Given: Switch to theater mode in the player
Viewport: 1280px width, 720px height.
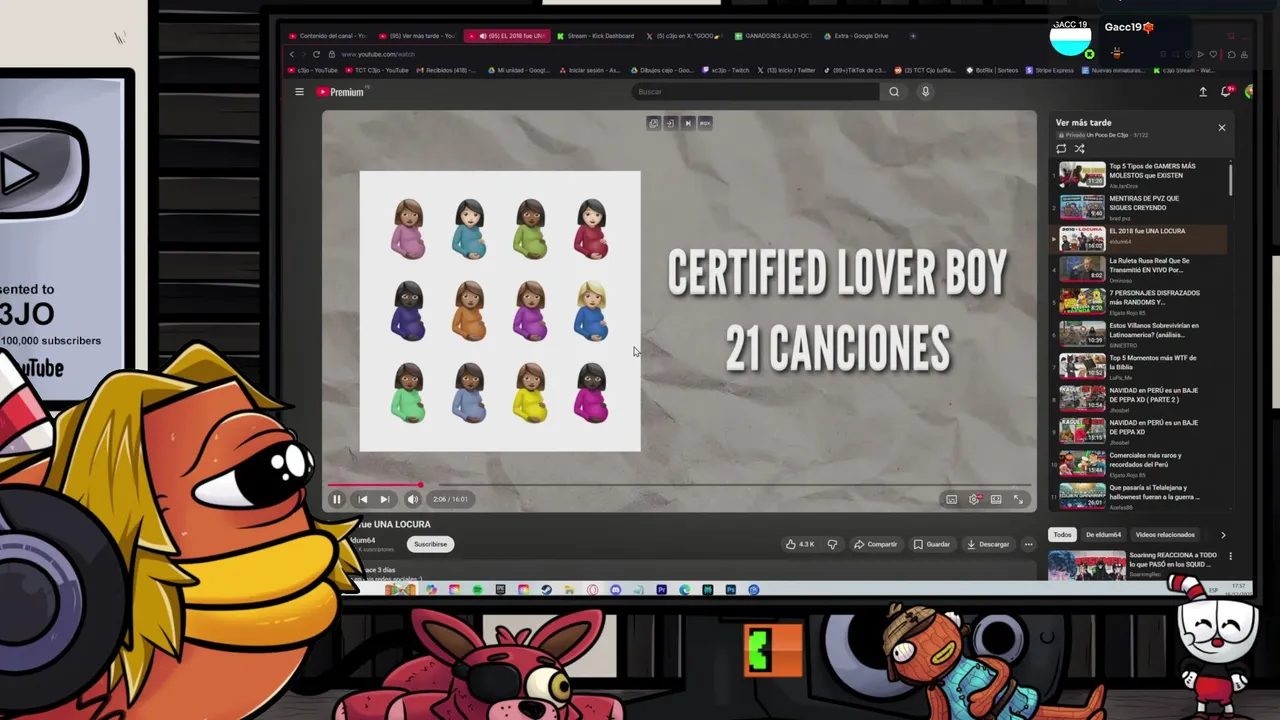Looking at the screenshot, I should pos(996,499).
